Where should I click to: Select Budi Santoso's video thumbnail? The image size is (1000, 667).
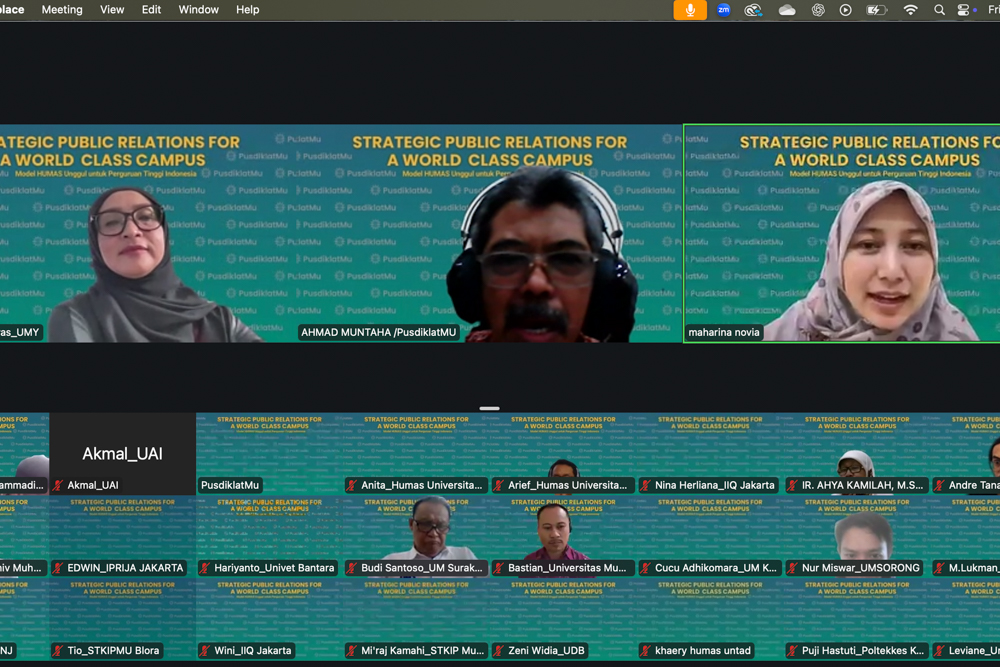417,536
